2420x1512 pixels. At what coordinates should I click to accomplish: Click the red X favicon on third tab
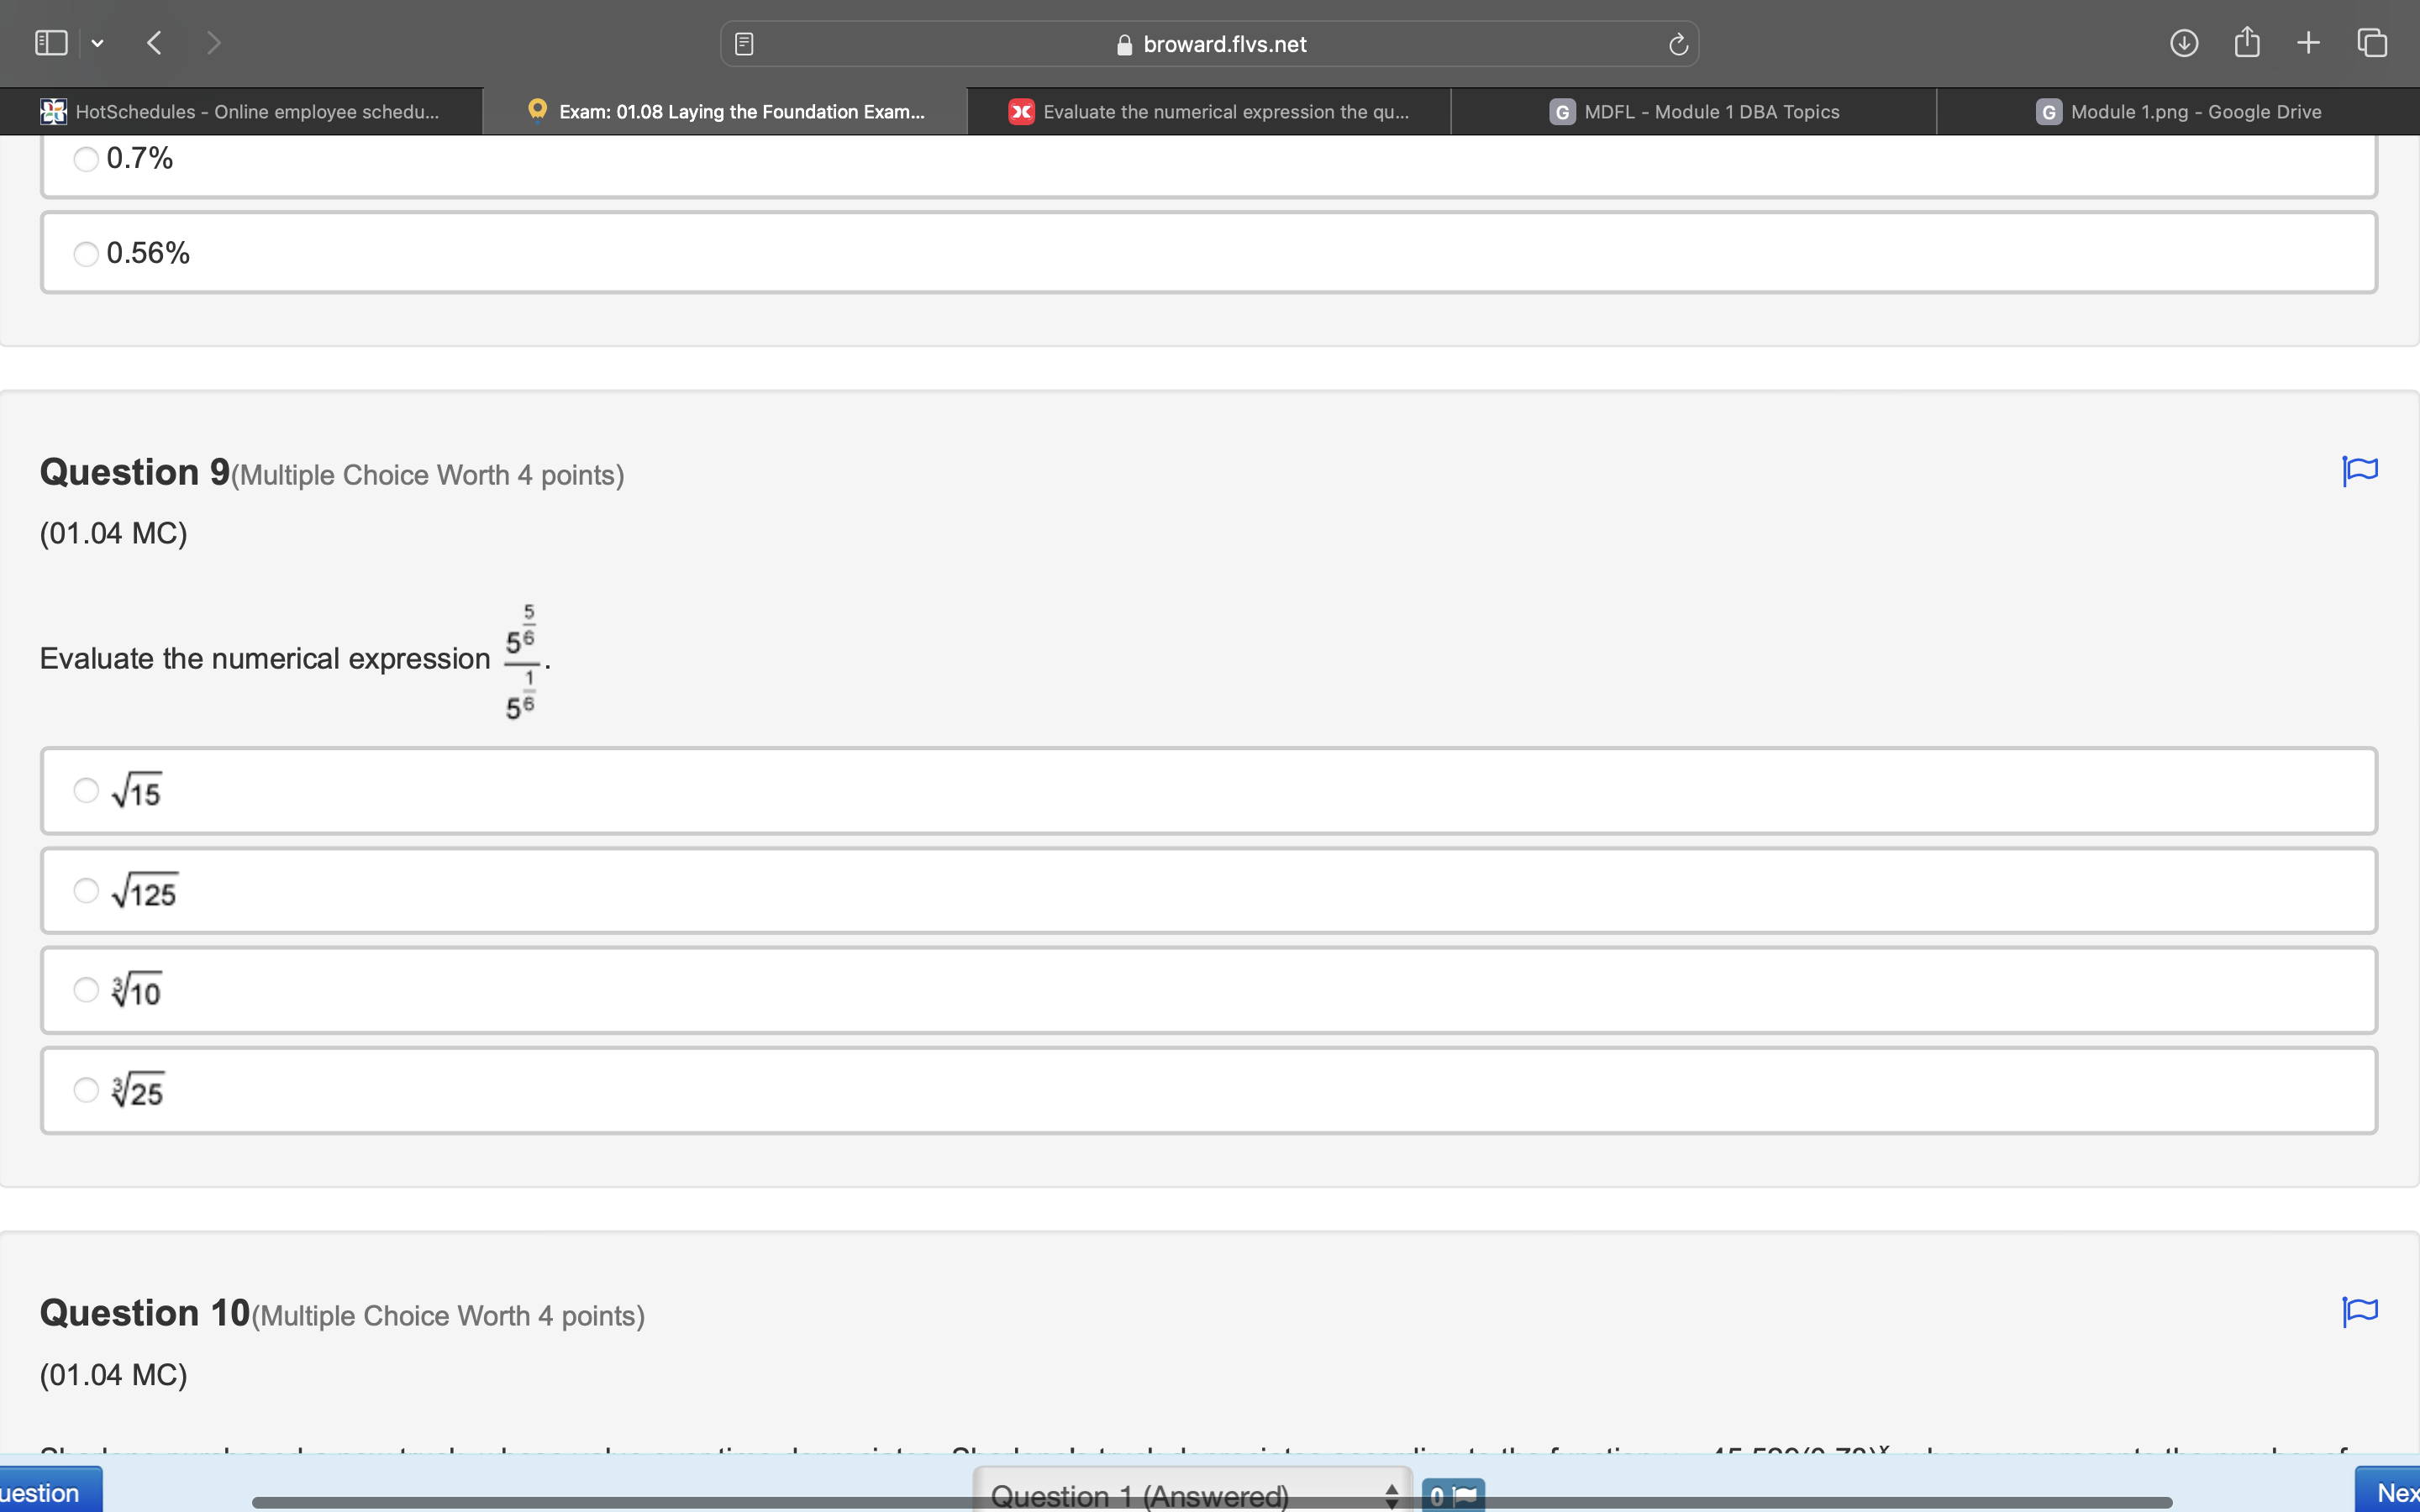pyautogui.click(x=1021, y=112)
